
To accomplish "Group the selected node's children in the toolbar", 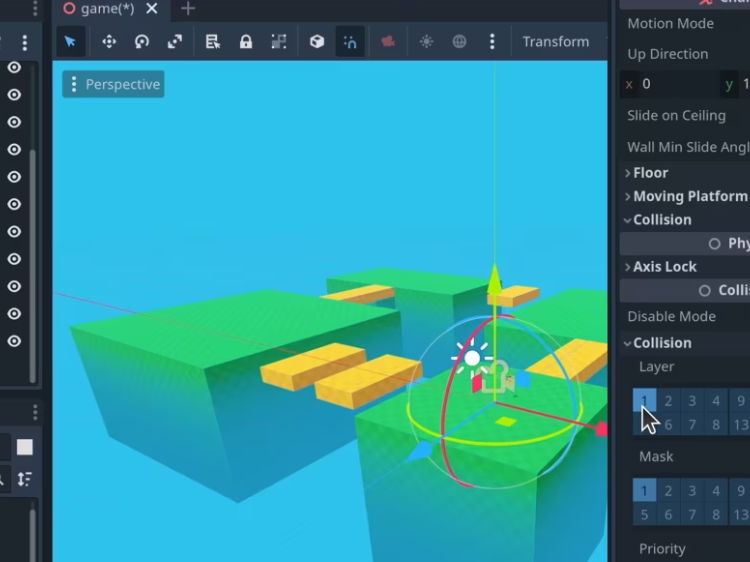I will tap(279, 42).
